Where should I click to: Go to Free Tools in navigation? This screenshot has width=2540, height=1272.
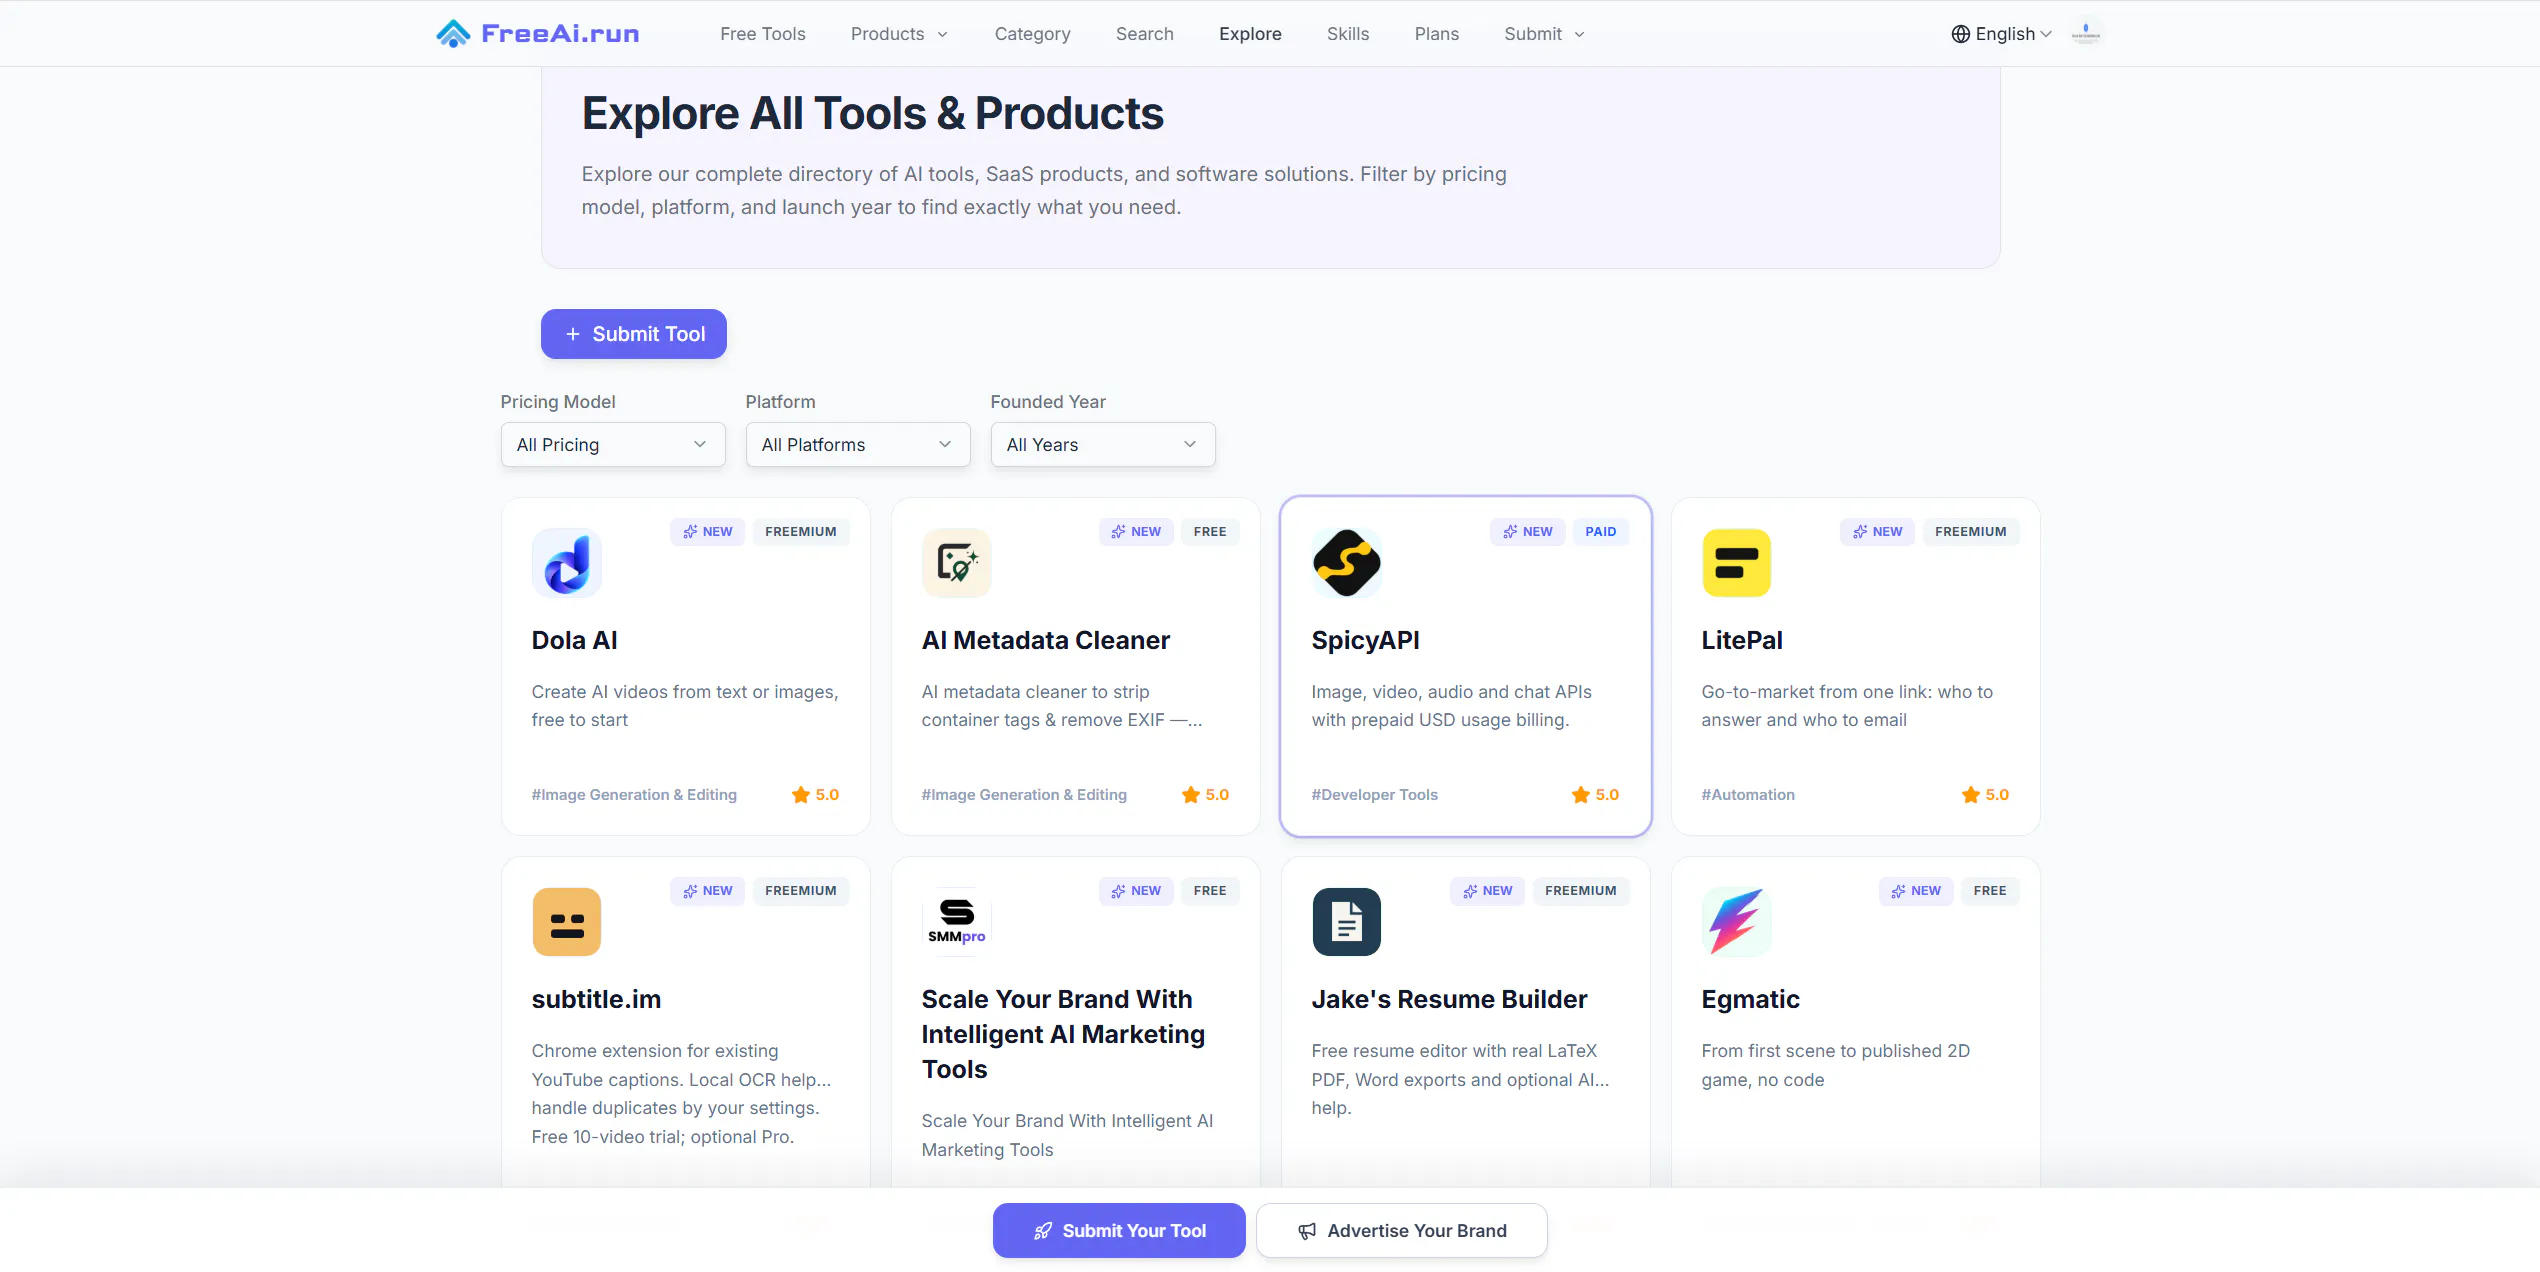(763, 34)
